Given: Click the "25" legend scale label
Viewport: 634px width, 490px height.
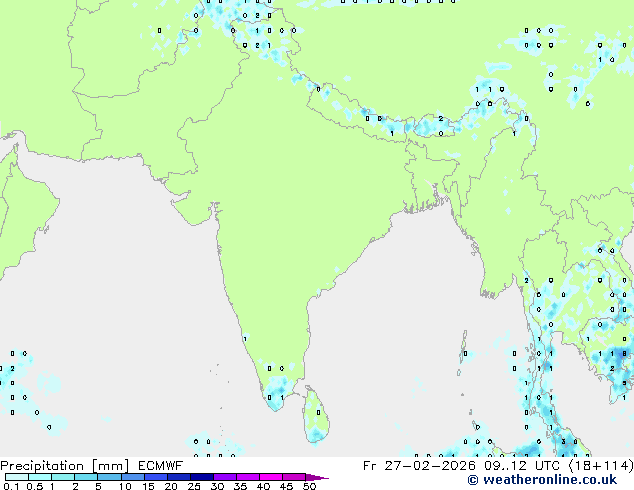Looking at the screenshot, I should 194,486.
